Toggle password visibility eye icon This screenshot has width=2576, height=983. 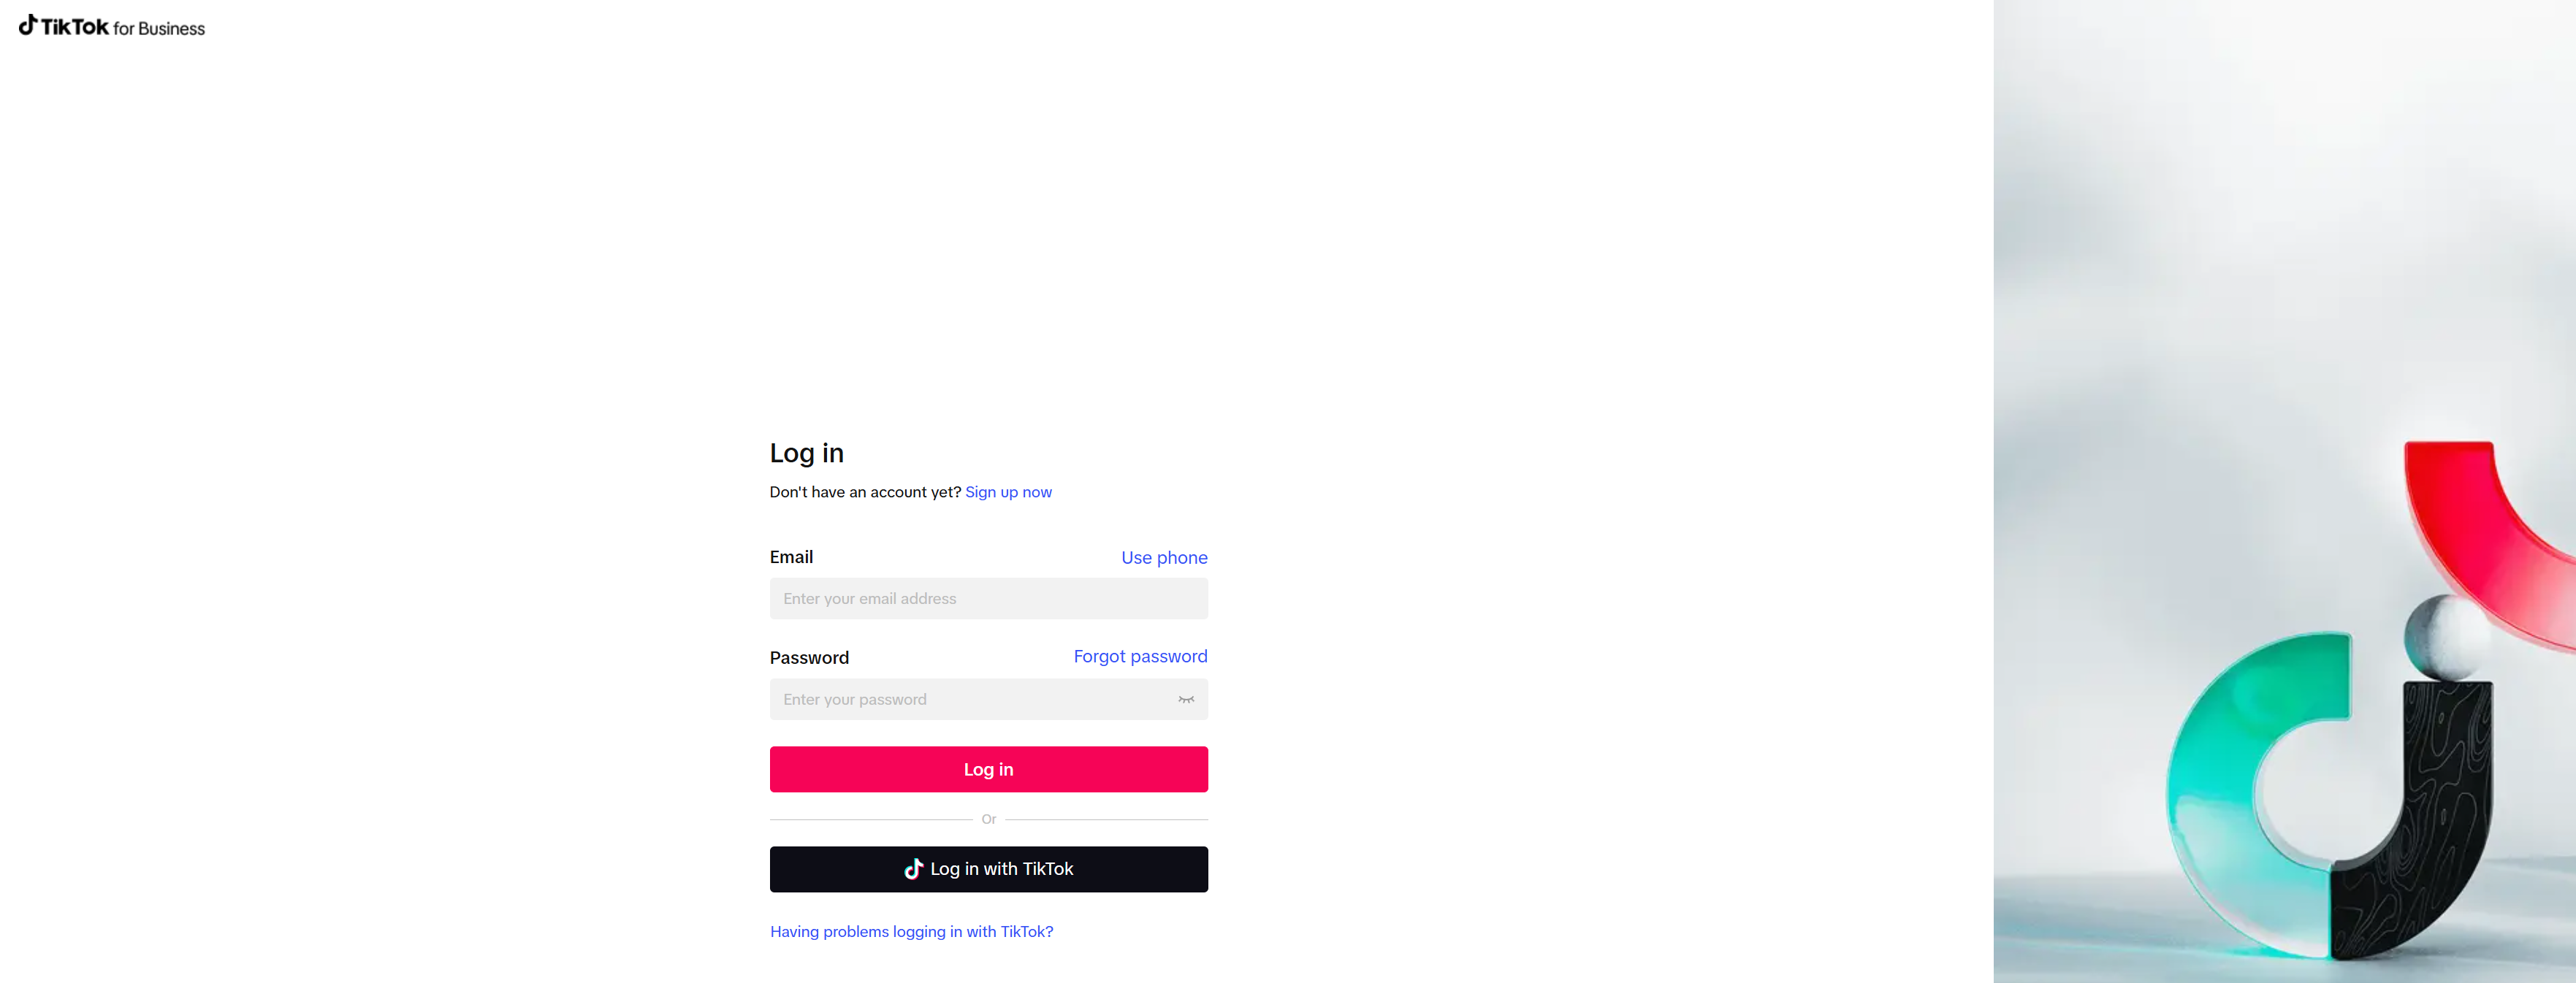[x=1186, y=699]
